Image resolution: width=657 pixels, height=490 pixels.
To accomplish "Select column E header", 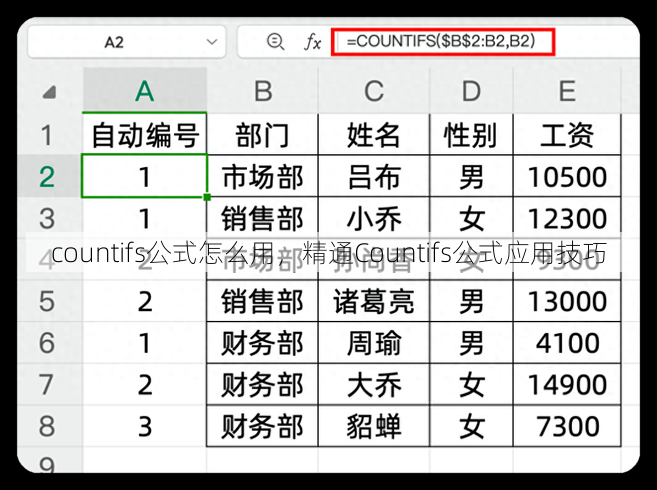I will point(567,91).
